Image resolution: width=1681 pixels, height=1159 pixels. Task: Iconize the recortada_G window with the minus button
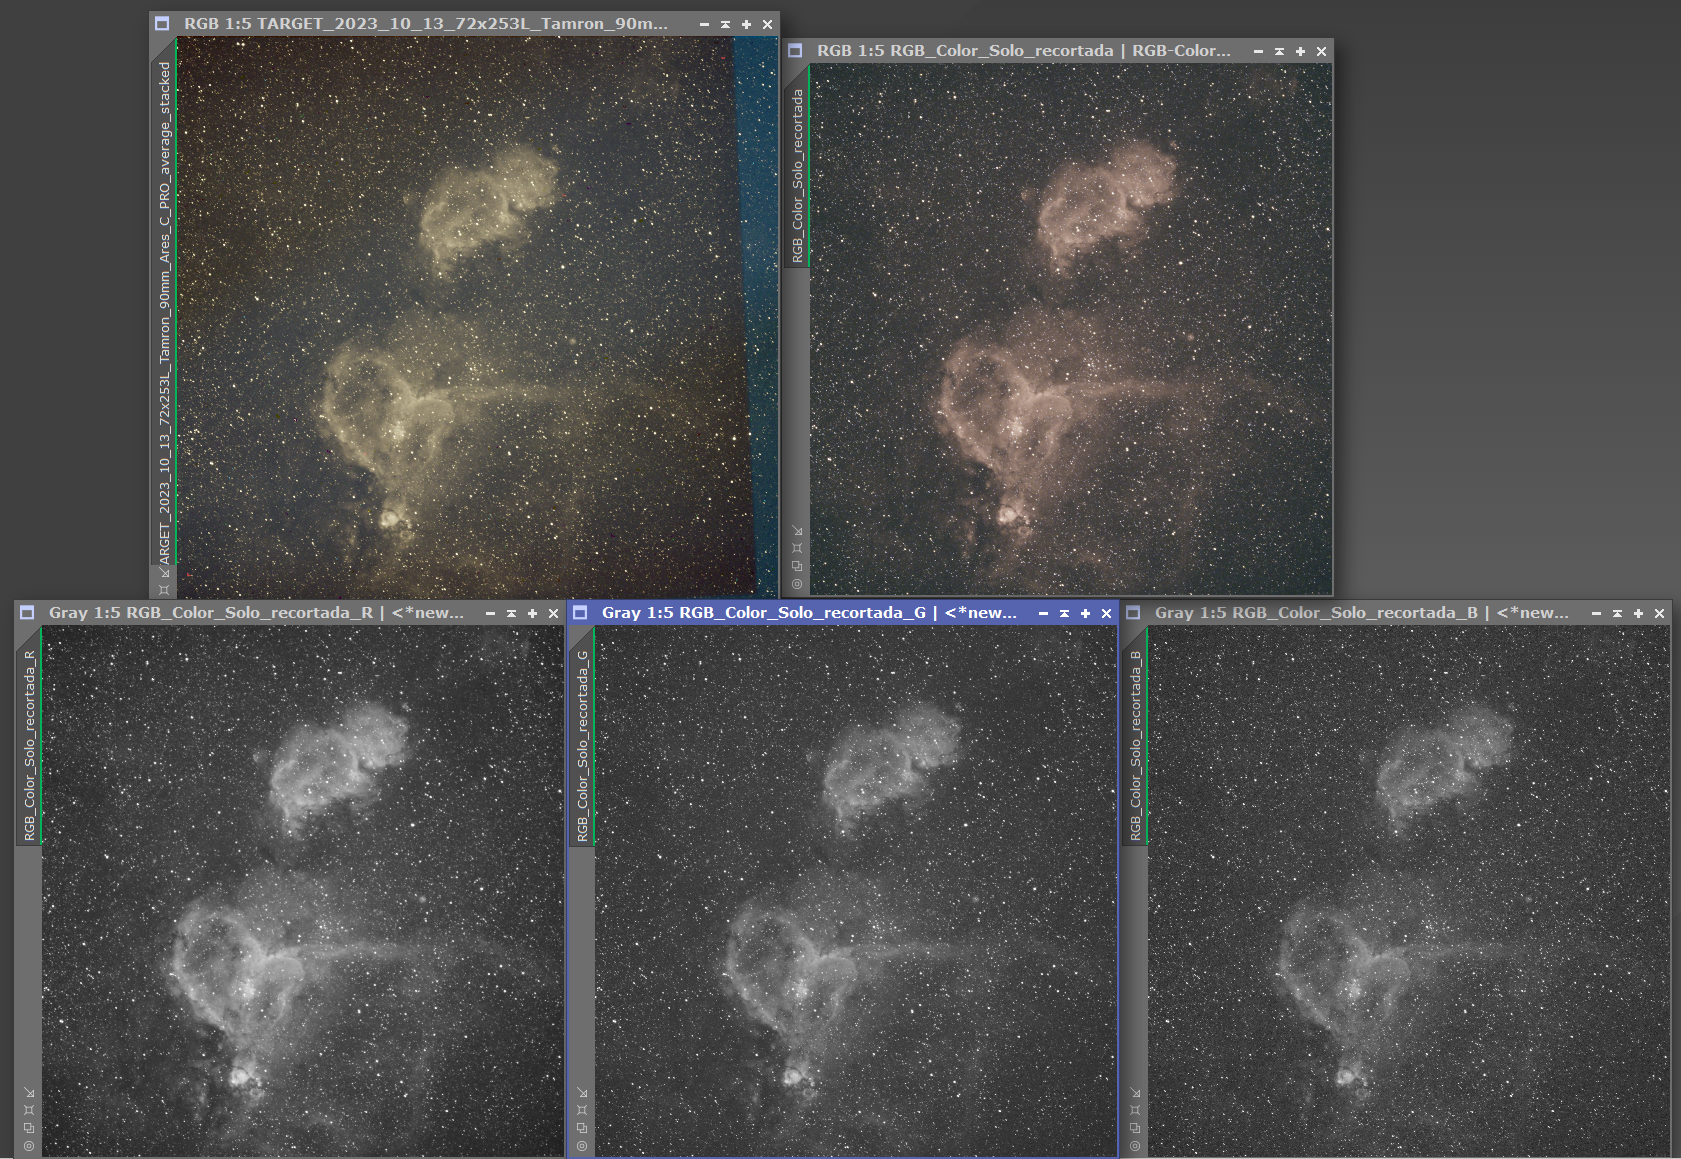coord(1043,613)
